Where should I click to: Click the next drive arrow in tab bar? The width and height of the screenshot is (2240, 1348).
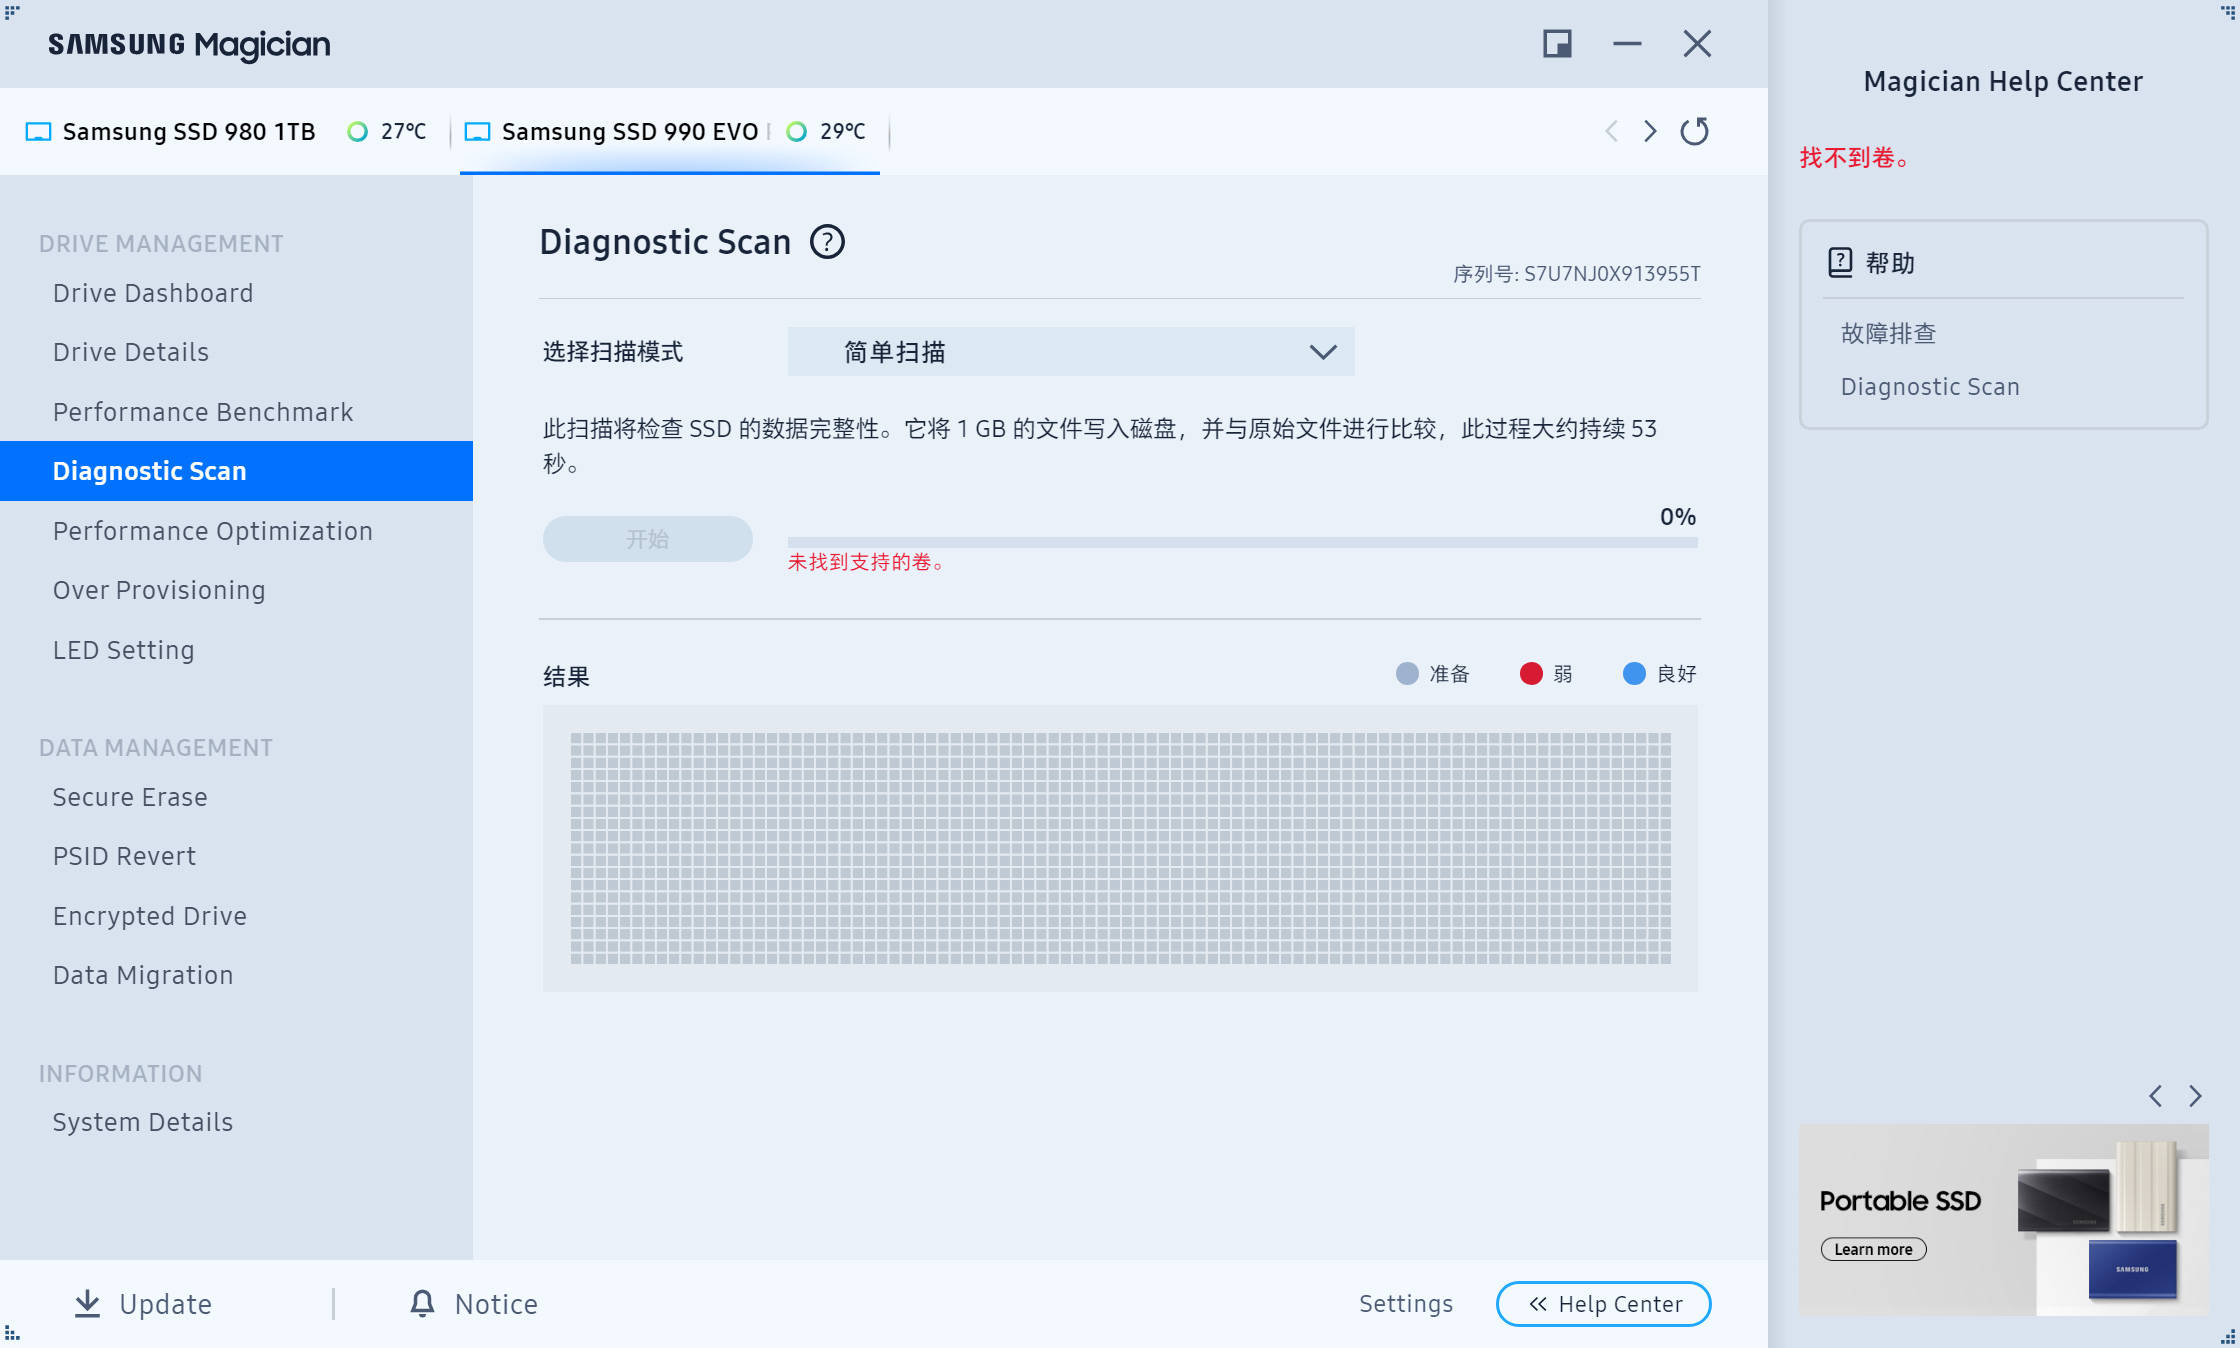tap(1650, 131)
